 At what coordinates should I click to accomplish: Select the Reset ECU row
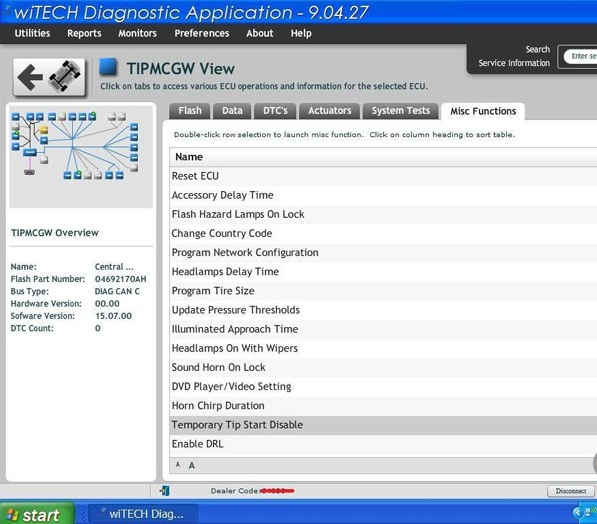tap(383, 176)
